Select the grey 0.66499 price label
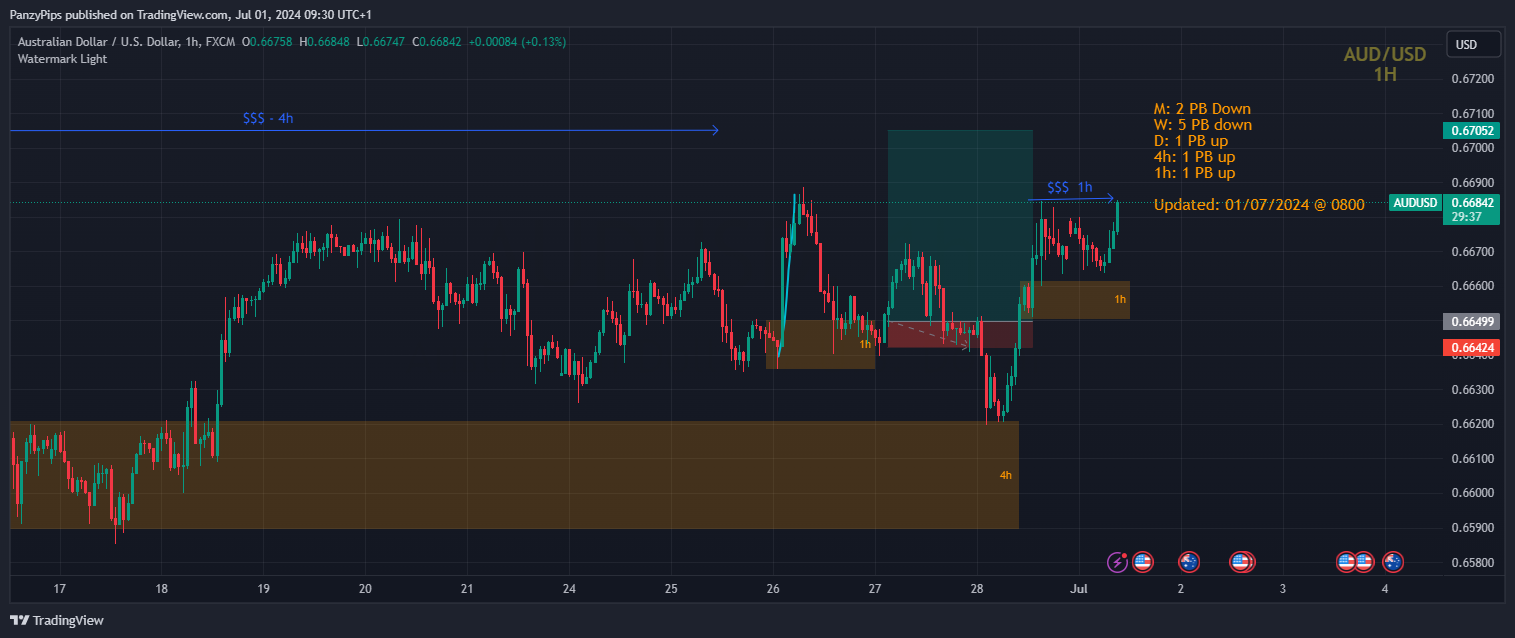Viewport: 1515px width, 638px height. pyautogui.click(x=1470, y=321)
